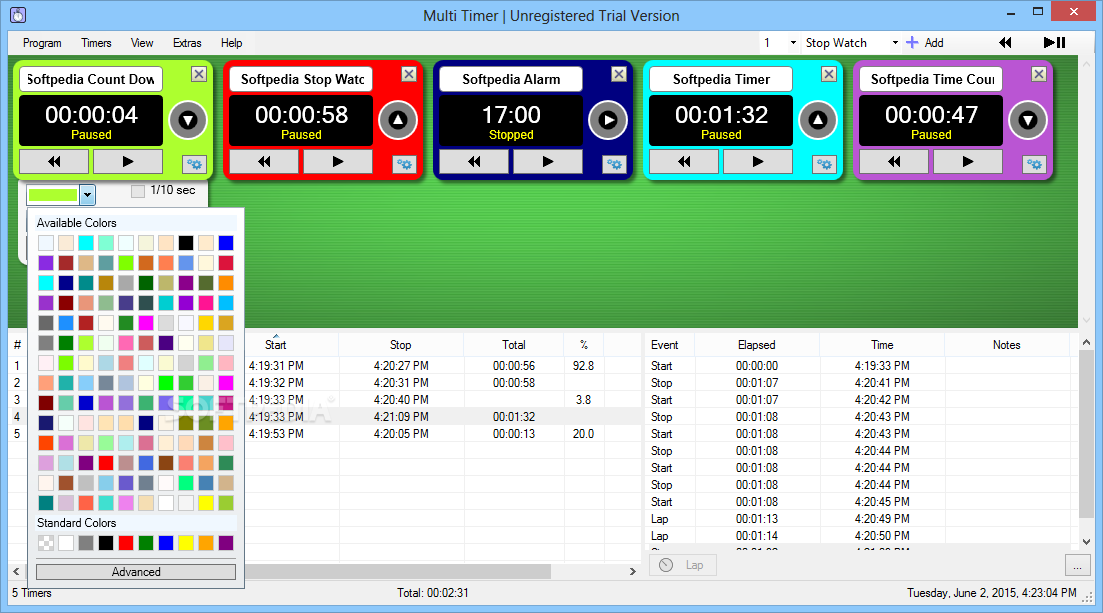The width and height of the screenshot is (1103, 613).
Task: Click play on Softpedia Time Count card
Action: [967, 162]
